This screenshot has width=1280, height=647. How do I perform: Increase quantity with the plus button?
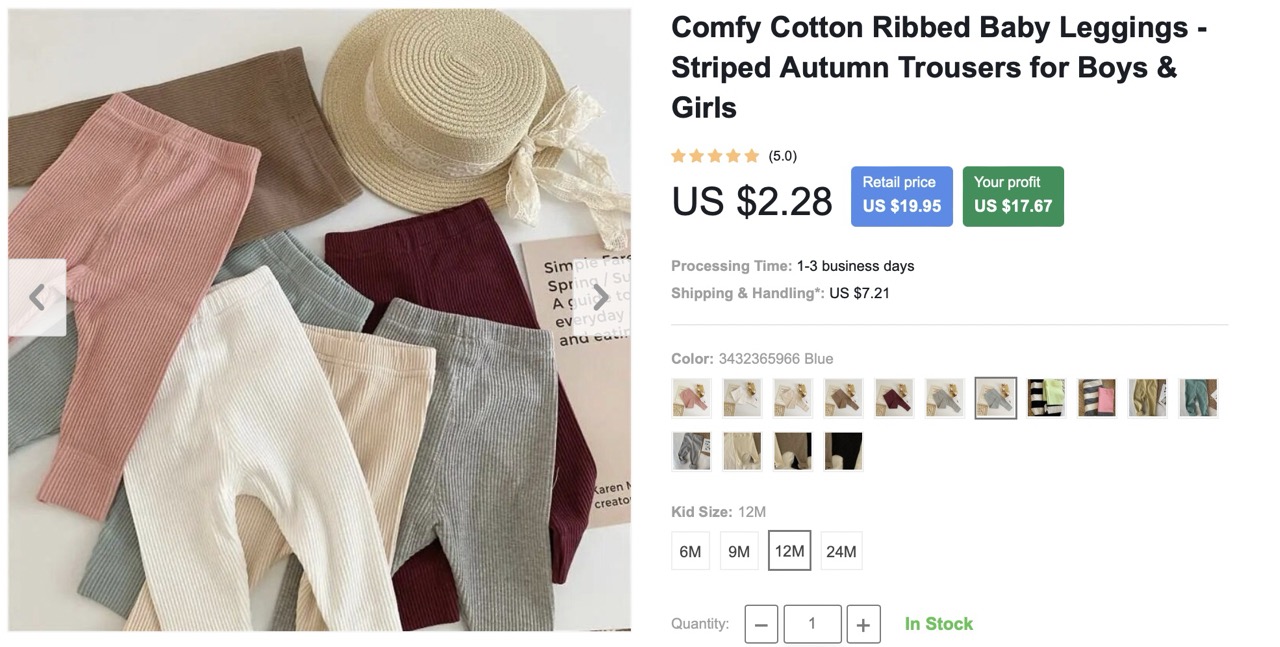coord(863,624)
